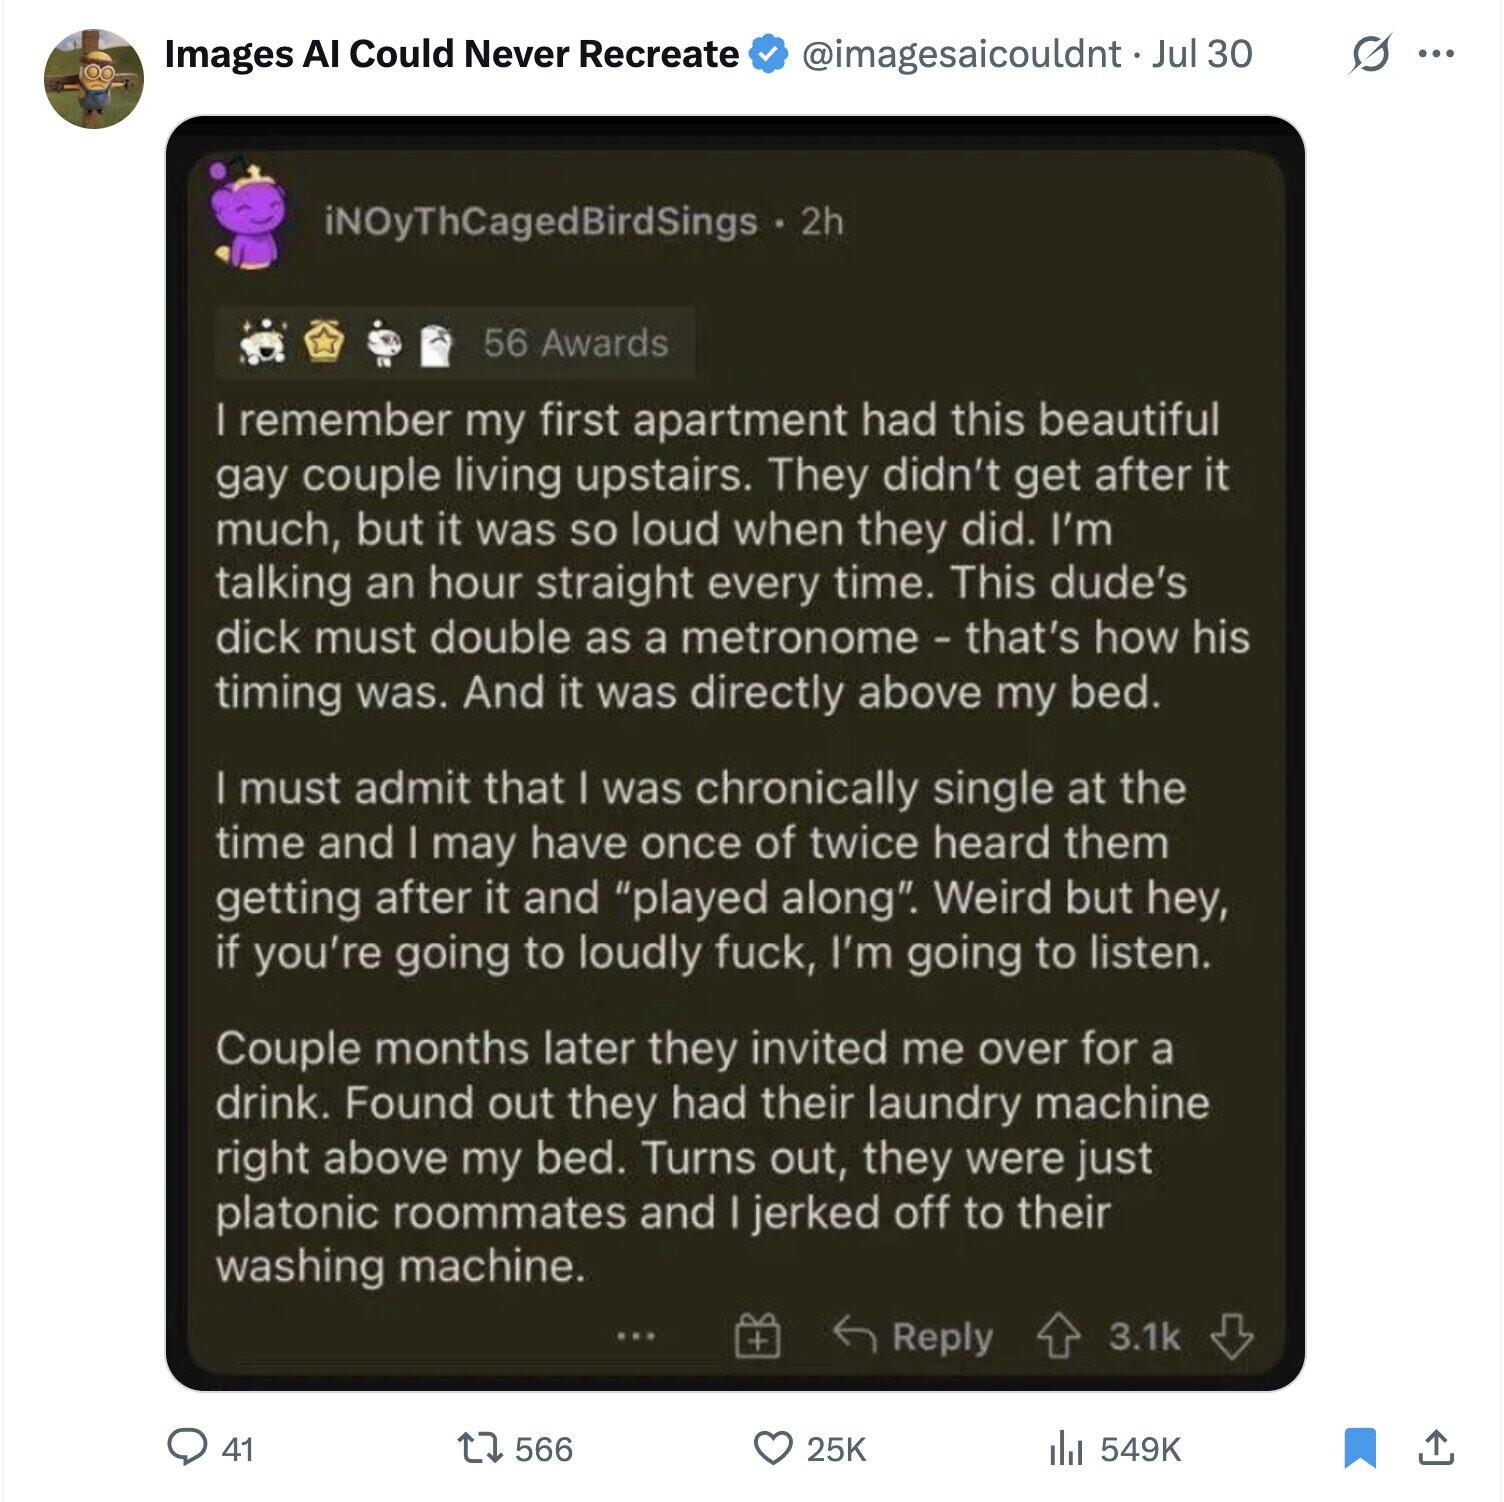Click the Reddit gift award icon
Viewport: 1504px width, 1502px height.
(x=758, y=1336)
